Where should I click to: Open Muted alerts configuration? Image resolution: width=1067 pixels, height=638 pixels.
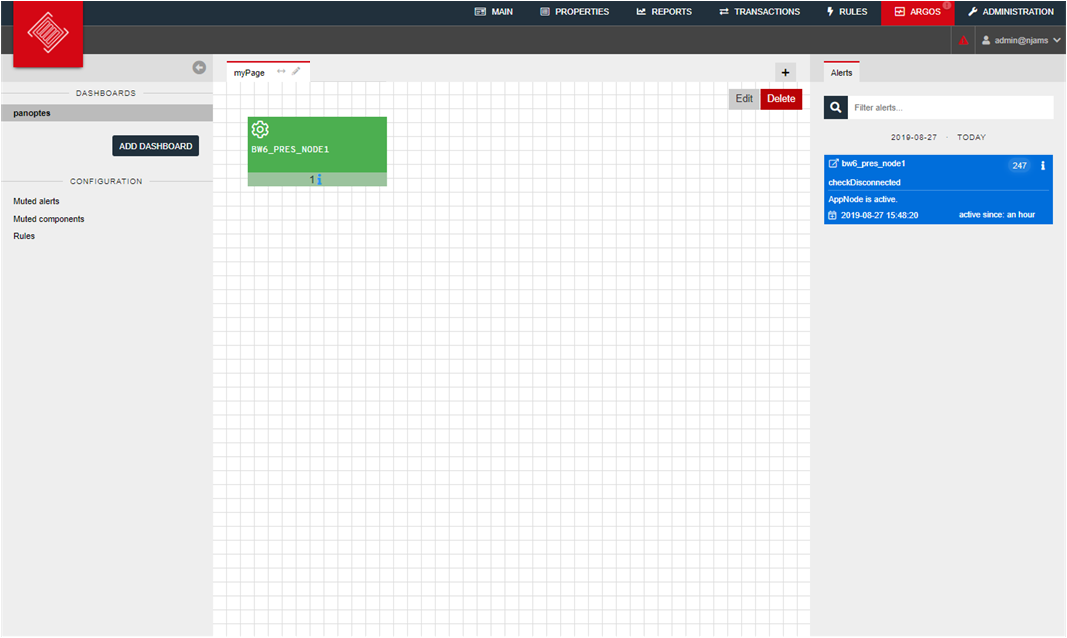pyautogui.click(x=36, y=201)
